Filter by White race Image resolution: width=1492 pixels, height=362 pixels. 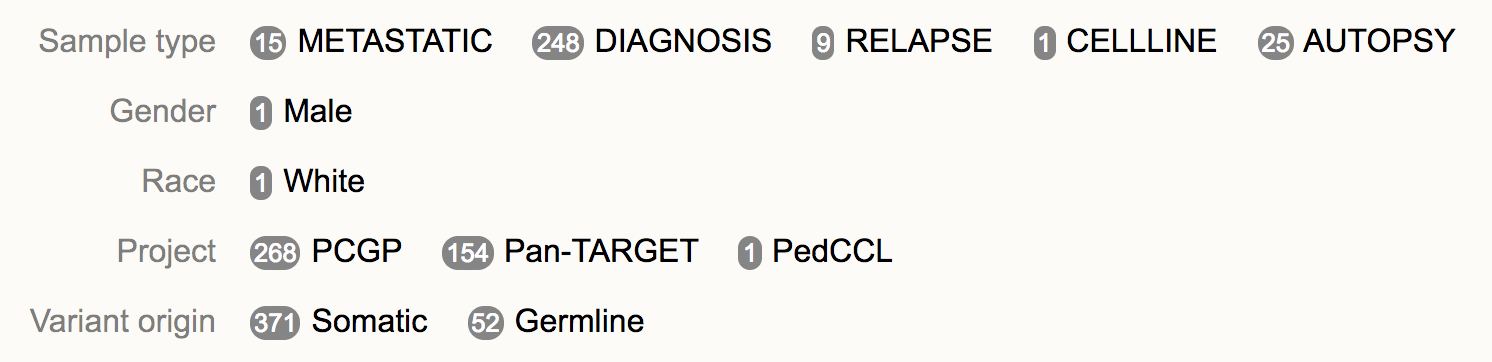pos(324,181)
